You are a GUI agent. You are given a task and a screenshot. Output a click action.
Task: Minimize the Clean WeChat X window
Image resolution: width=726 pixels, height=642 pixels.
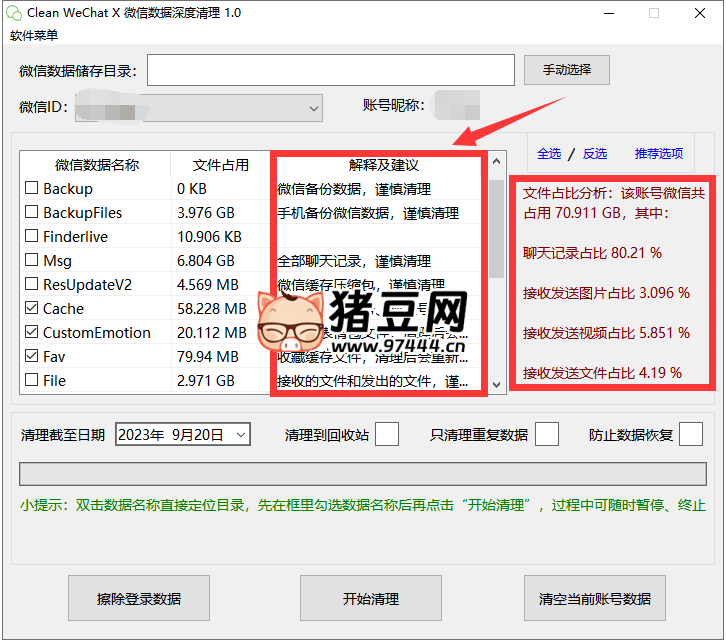(x=609, y=13)
